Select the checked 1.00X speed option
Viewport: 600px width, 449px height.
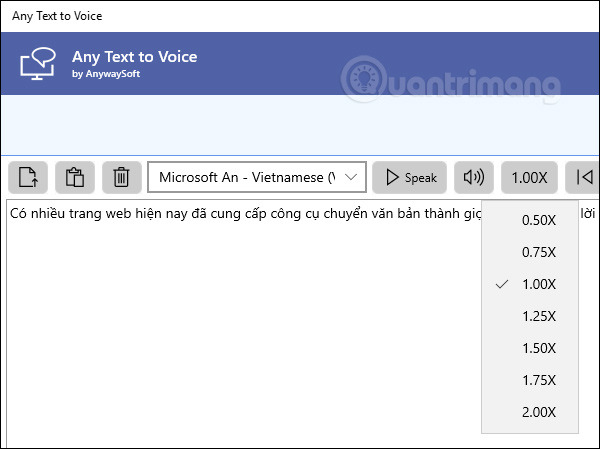[x=530, y=284]
